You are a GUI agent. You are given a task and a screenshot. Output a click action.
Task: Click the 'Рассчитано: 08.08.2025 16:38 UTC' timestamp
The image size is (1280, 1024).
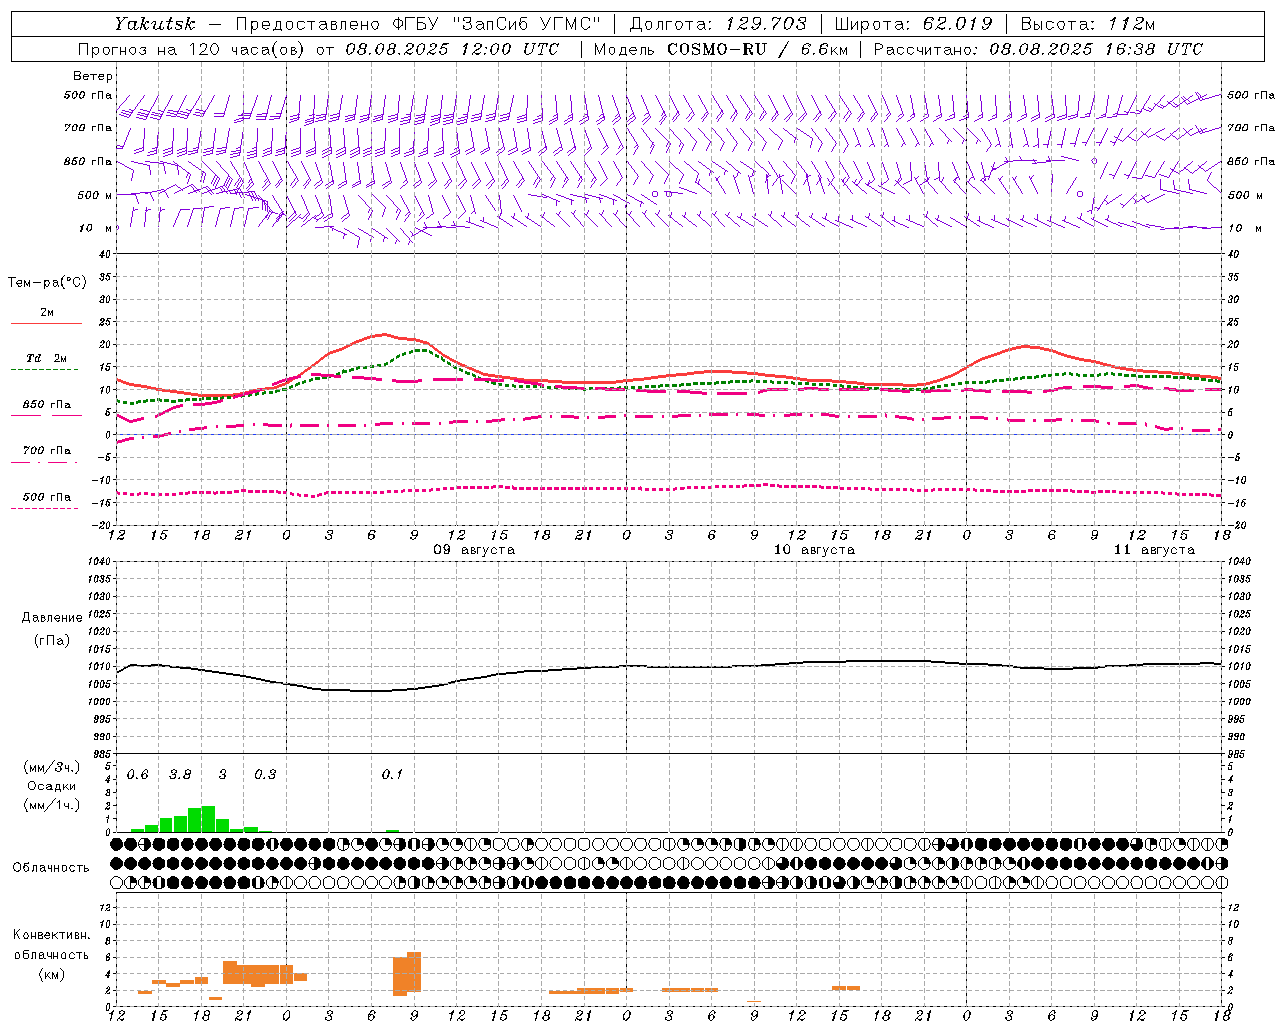(1038, 49)
